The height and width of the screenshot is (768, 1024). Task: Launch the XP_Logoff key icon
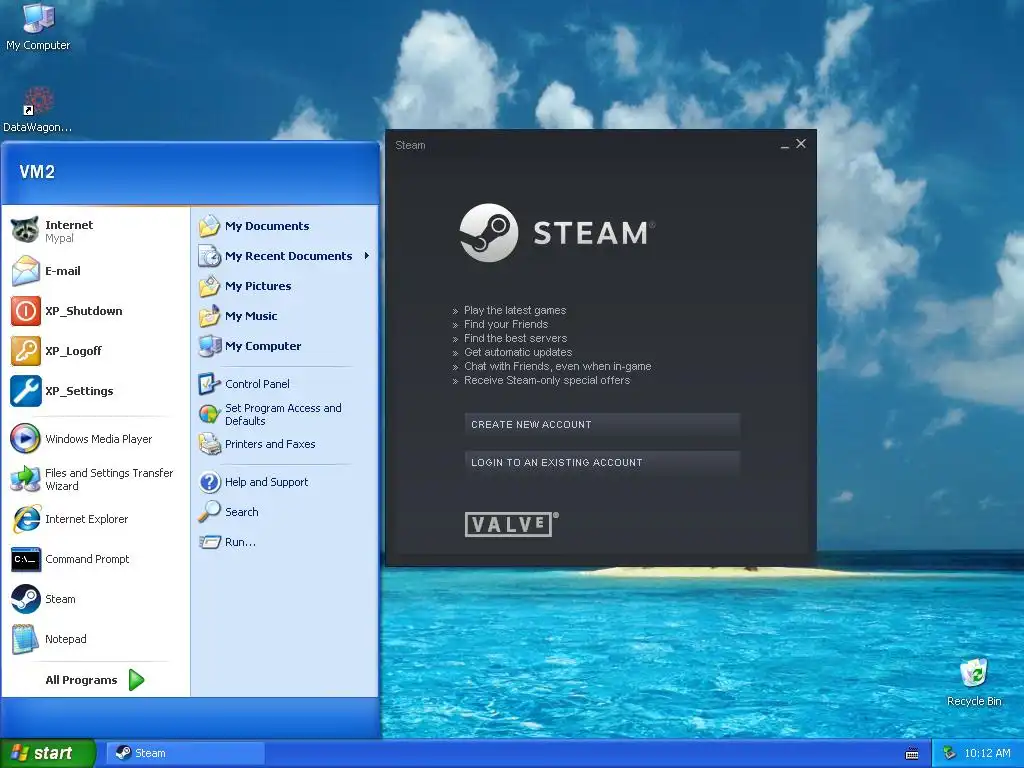pos(25,351)
